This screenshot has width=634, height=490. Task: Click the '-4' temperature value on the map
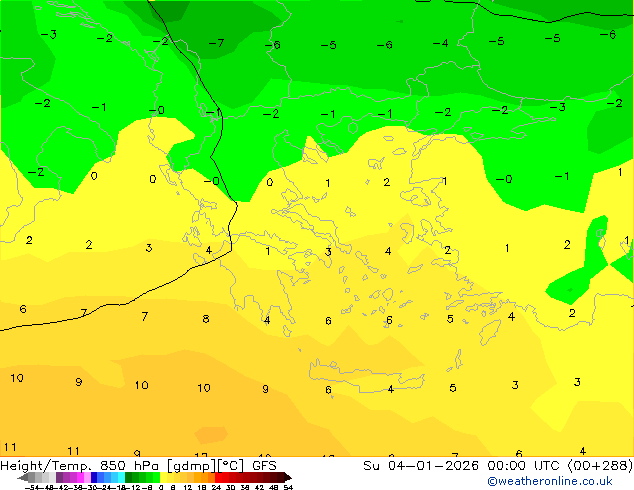(440, 42)
